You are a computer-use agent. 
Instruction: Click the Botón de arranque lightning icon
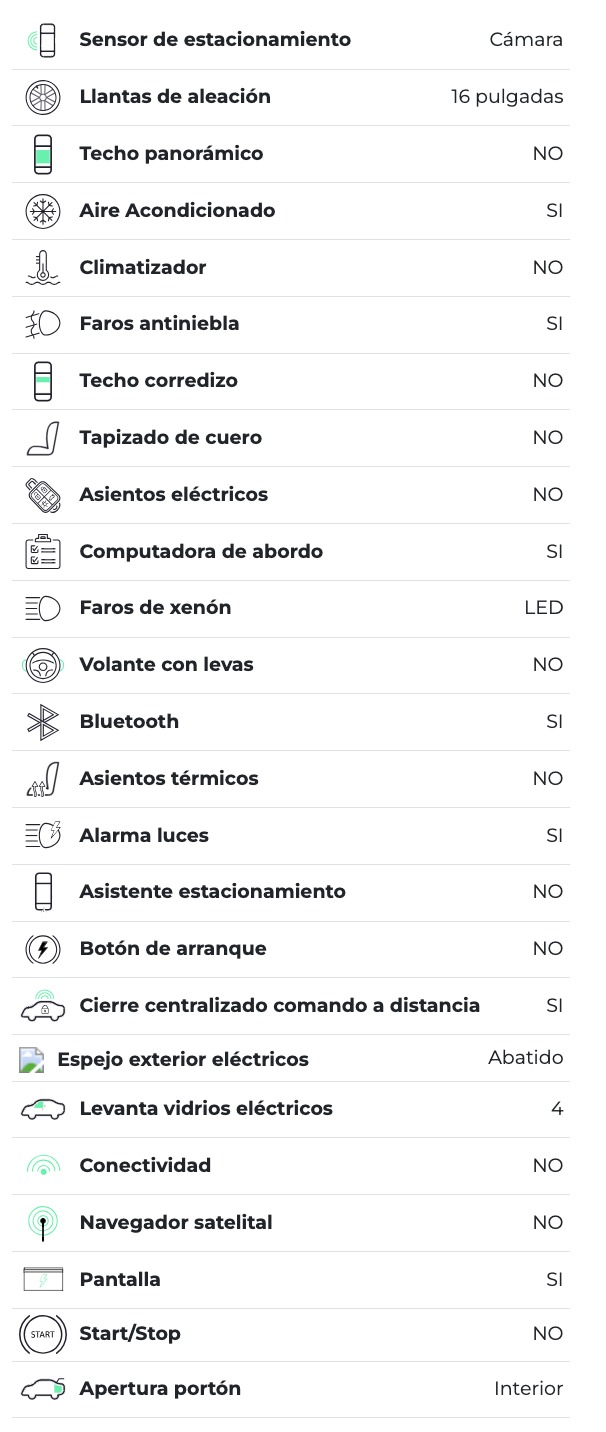pos(42,949)
